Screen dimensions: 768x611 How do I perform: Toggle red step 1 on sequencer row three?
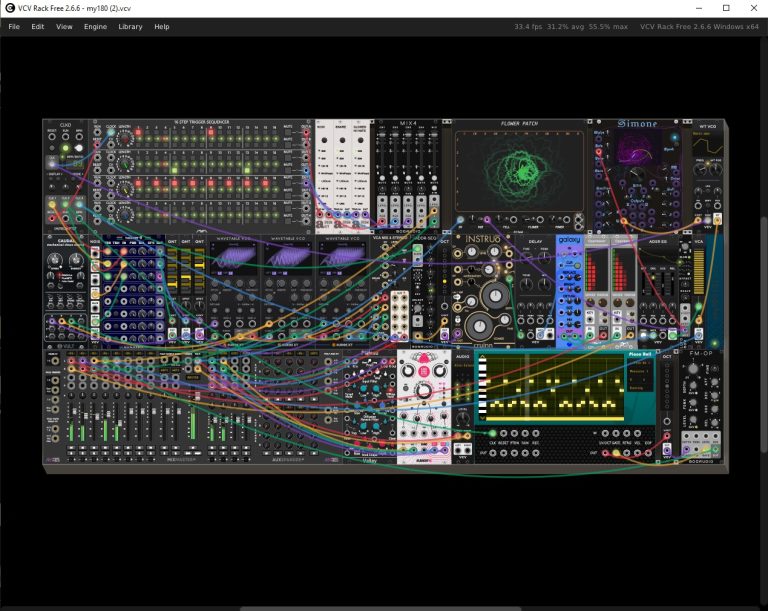pos(138,183)
